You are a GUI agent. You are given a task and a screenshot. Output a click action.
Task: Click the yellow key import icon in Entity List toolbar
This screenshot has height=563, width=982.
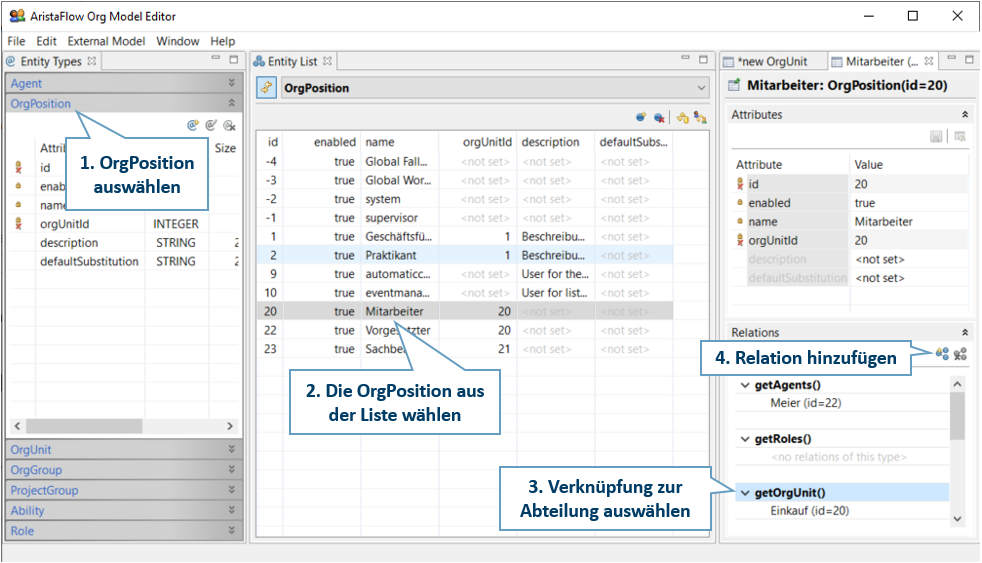coord(683,117)
